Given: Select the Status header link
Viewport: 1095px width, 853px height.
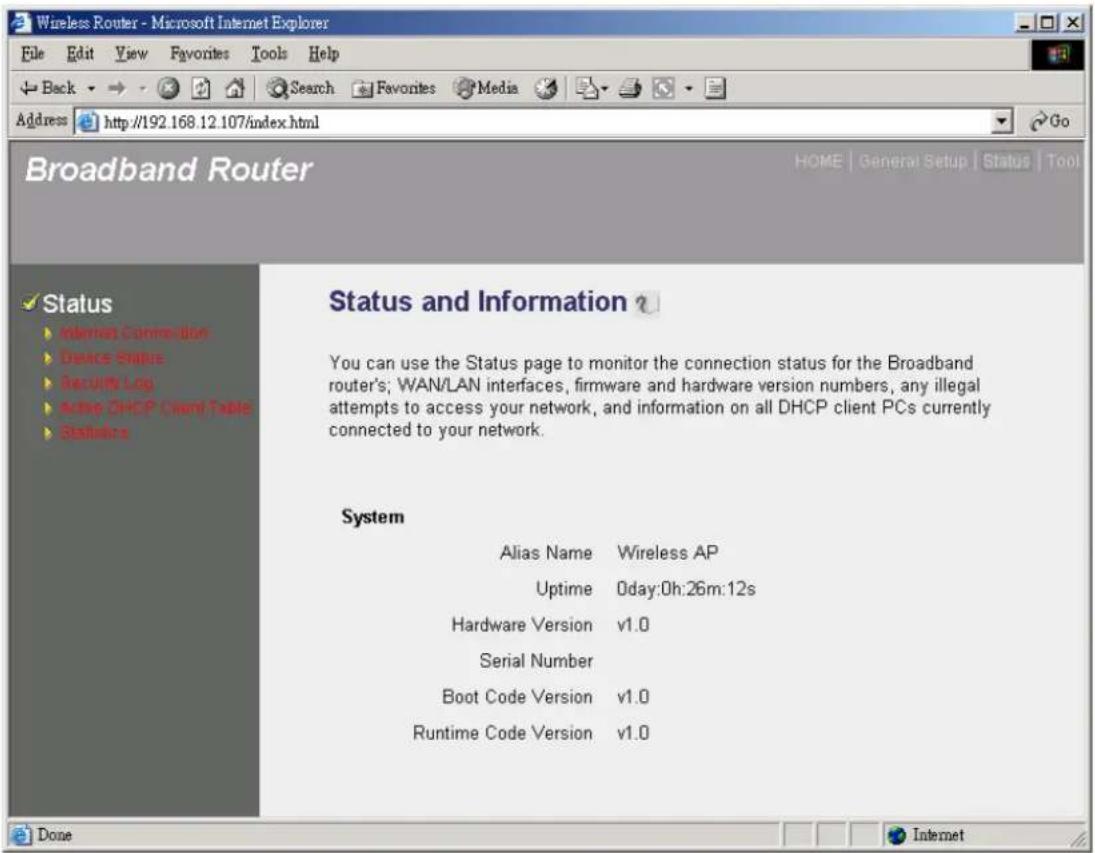Looking at the screenshot, I should click(1006, 161).
